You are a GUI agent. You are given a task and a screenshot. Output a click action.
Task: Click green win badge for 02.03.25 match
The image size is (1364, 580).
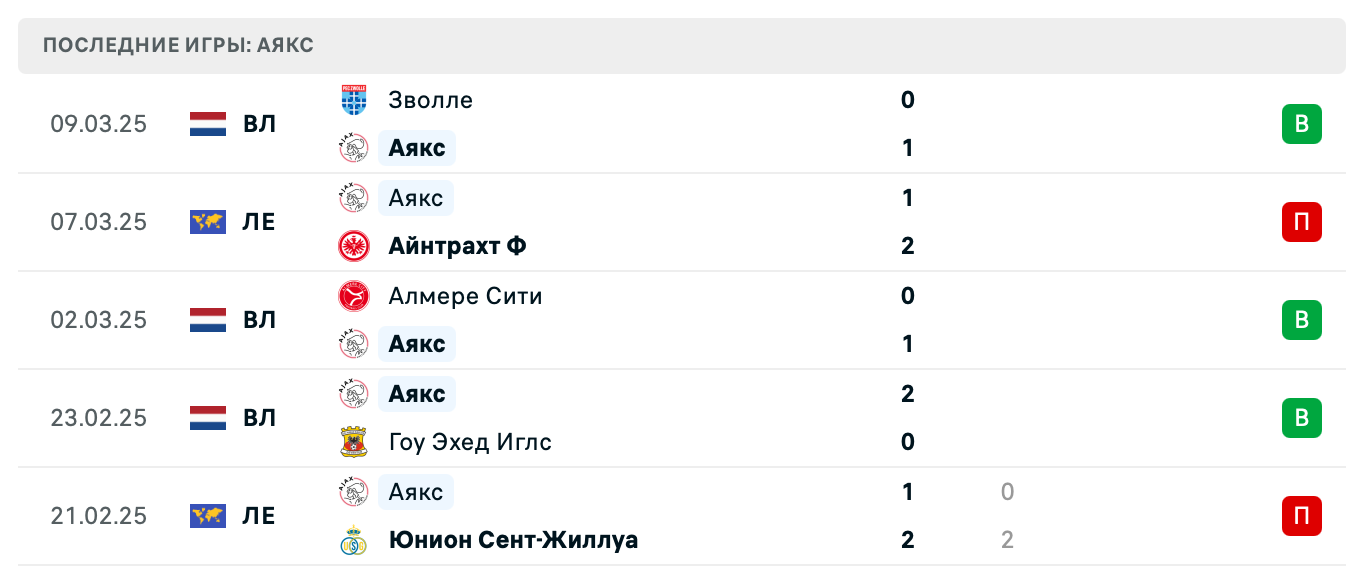tap(1301, 320)
